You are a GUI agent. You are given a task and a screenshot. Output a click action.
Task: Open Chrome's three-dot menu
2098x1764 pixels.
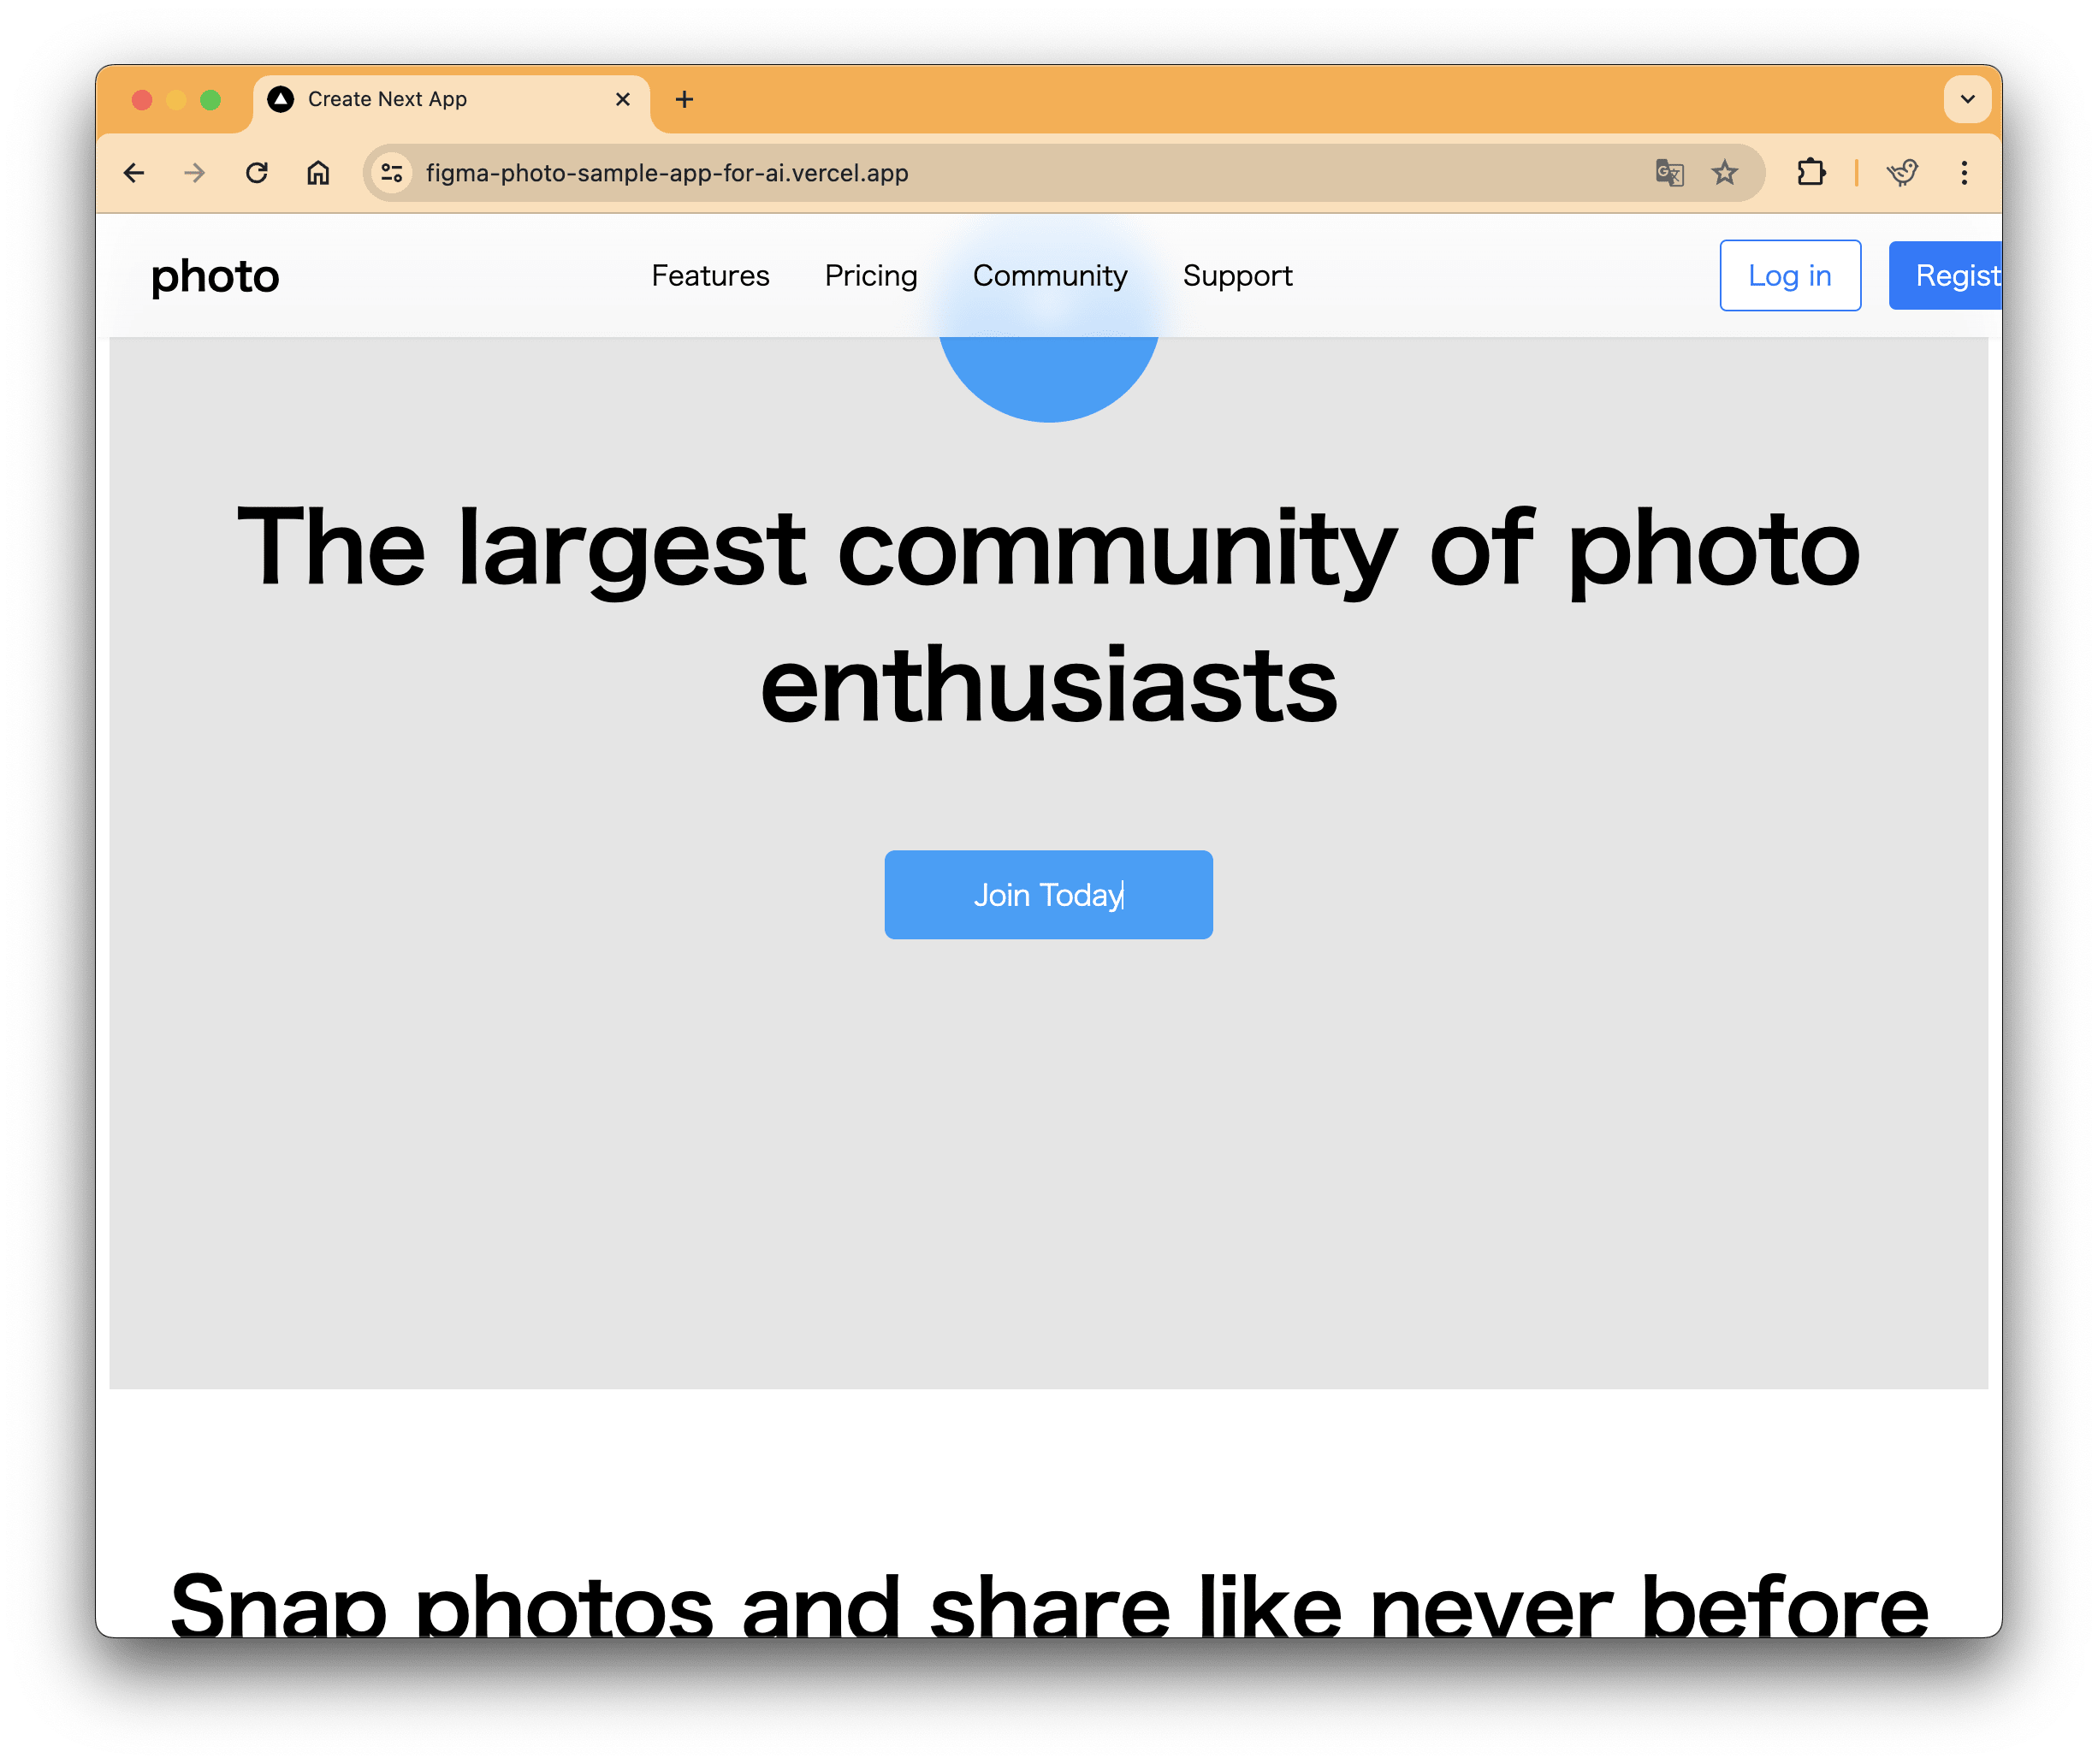point(1963,172)
